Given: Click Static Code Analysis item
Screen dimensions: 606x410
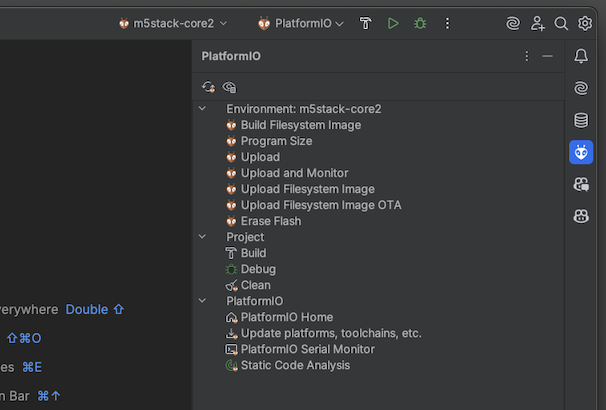Looking at the screenshot, I should coord(295,365).
